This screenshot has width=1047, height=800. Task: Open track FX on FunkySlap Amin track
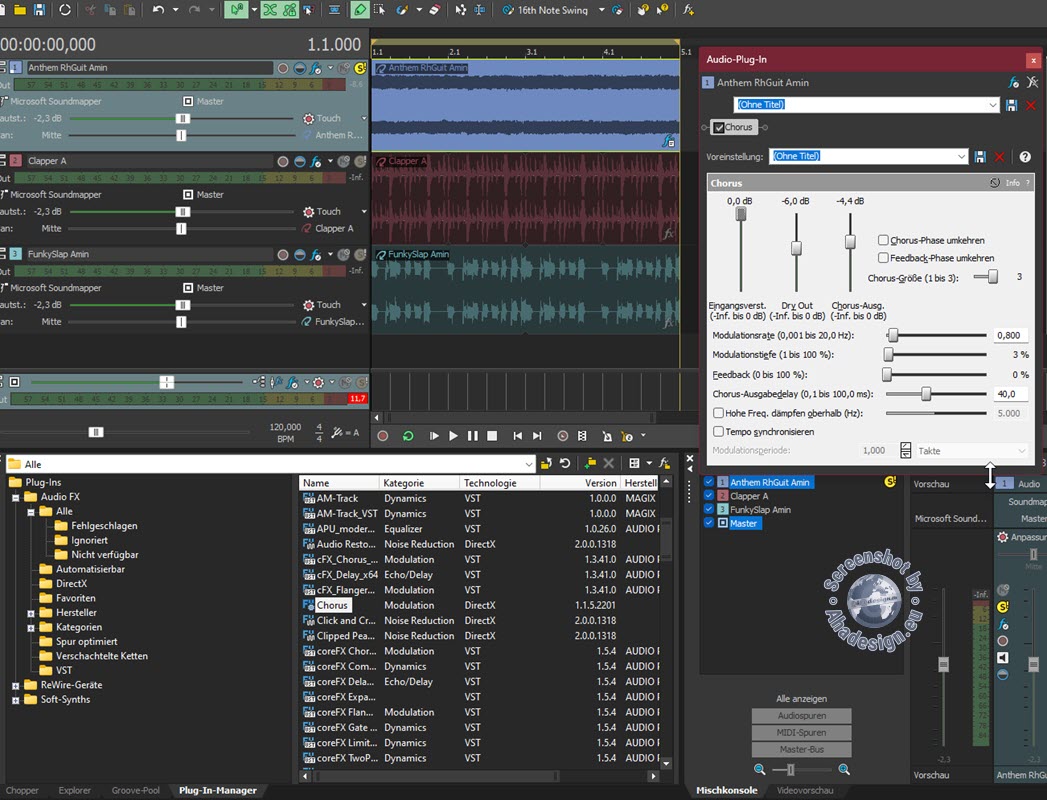point(316,254)
